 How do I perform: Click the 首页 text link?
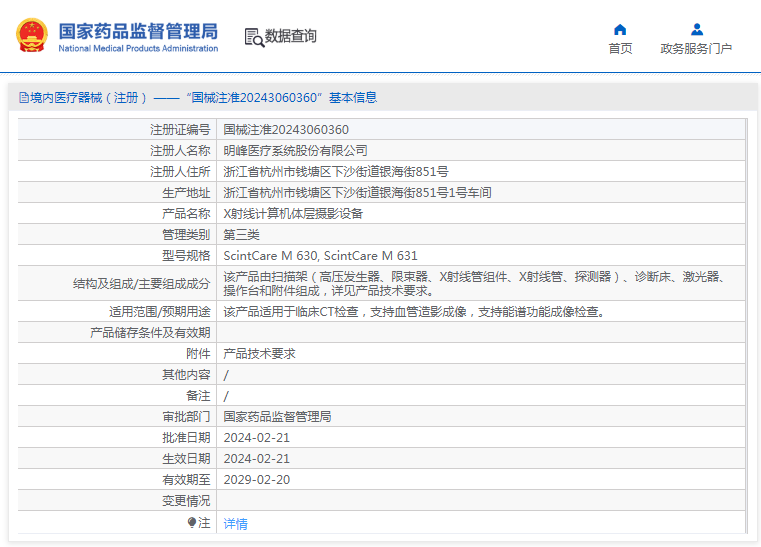click(x=620, y=49)
